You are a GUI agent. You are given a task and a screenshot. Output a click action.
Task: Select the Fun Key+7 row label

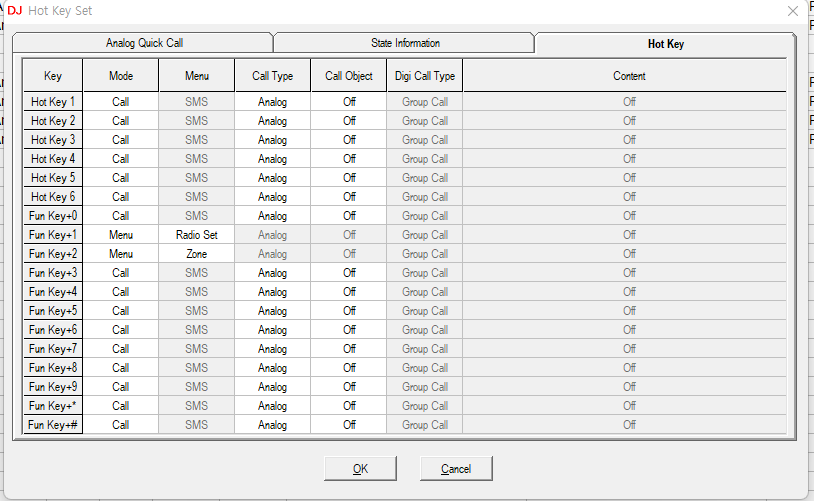click(53, 349)
